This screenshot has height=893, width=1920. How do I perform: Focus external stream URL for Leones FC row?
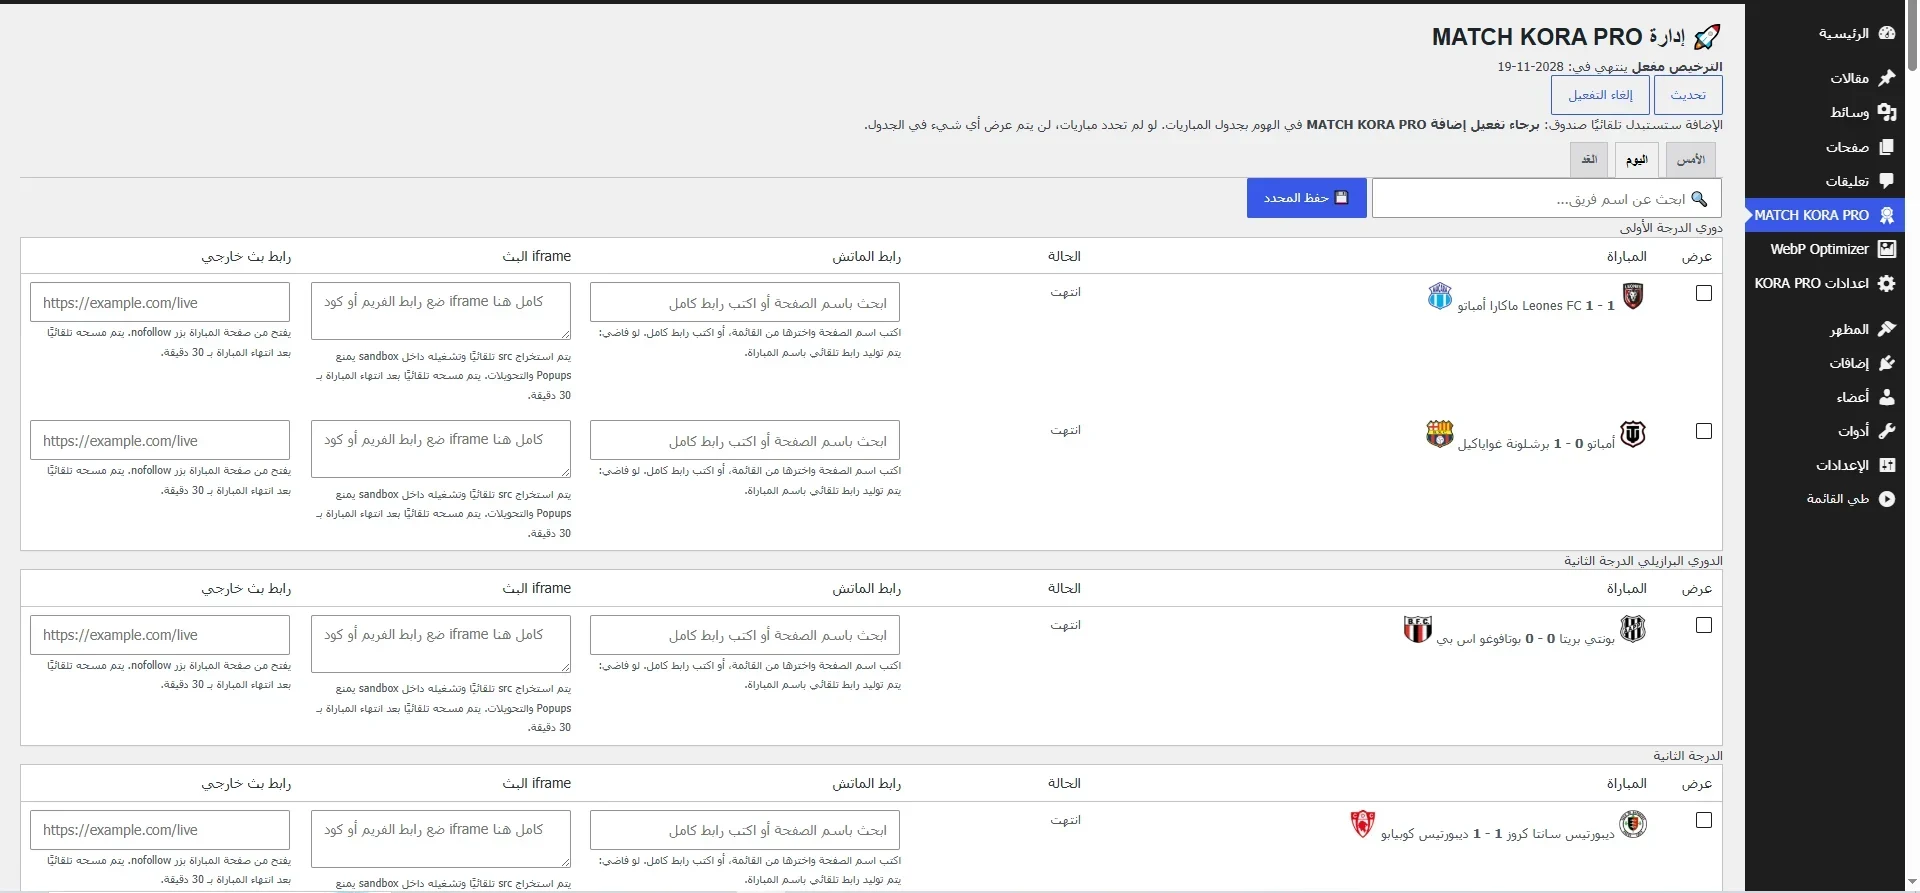160,303
